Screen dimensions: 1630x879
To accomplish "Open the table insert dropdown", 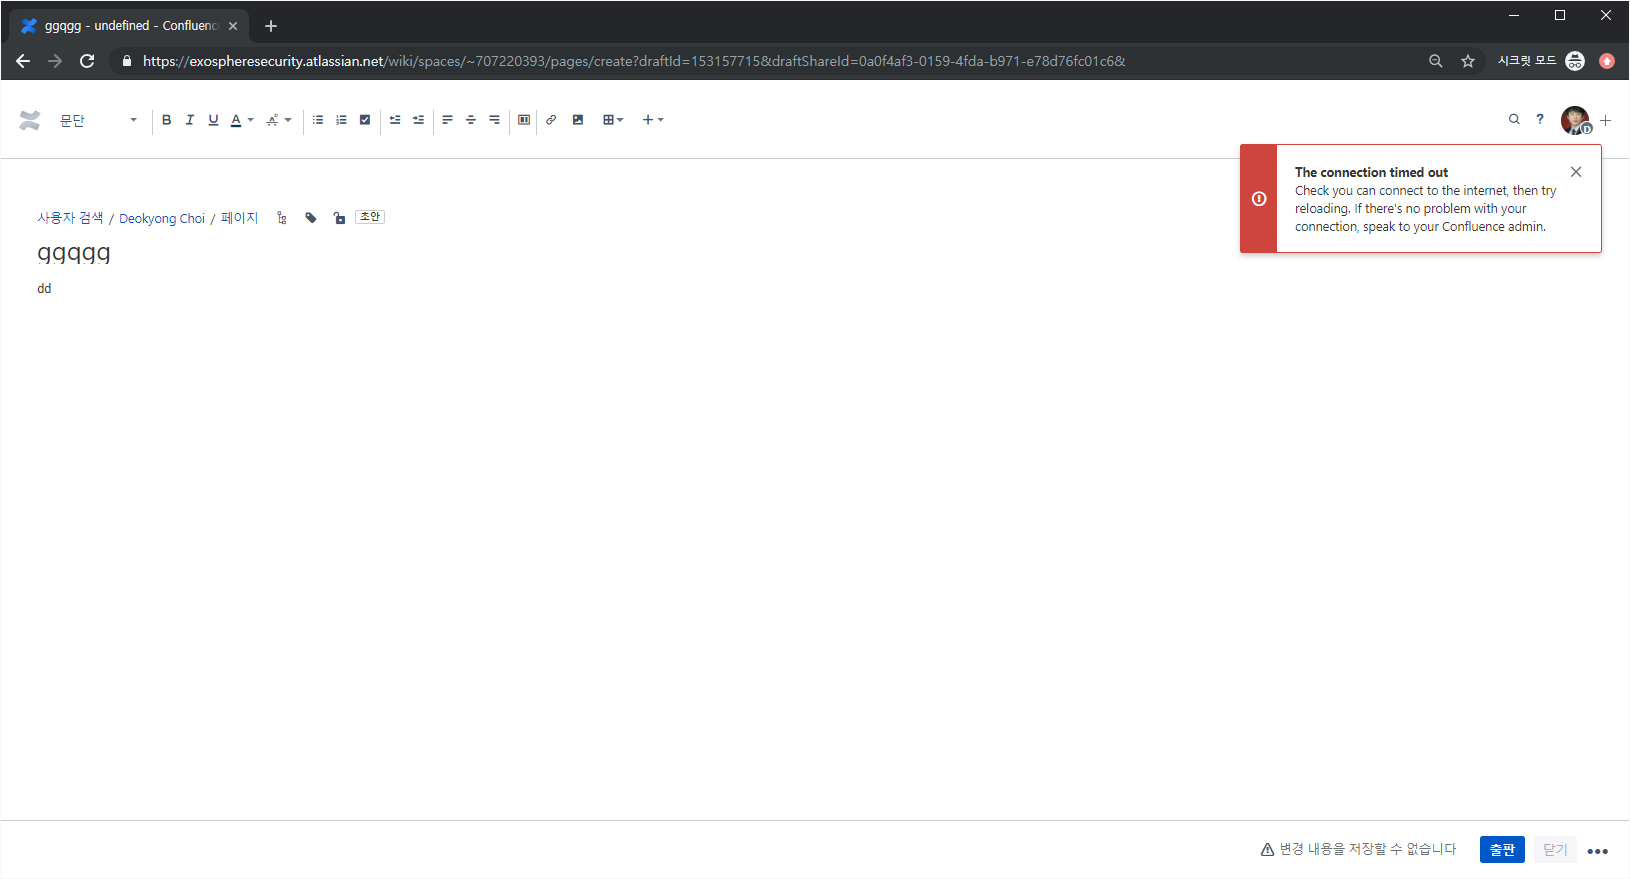I will click(613, 120).
